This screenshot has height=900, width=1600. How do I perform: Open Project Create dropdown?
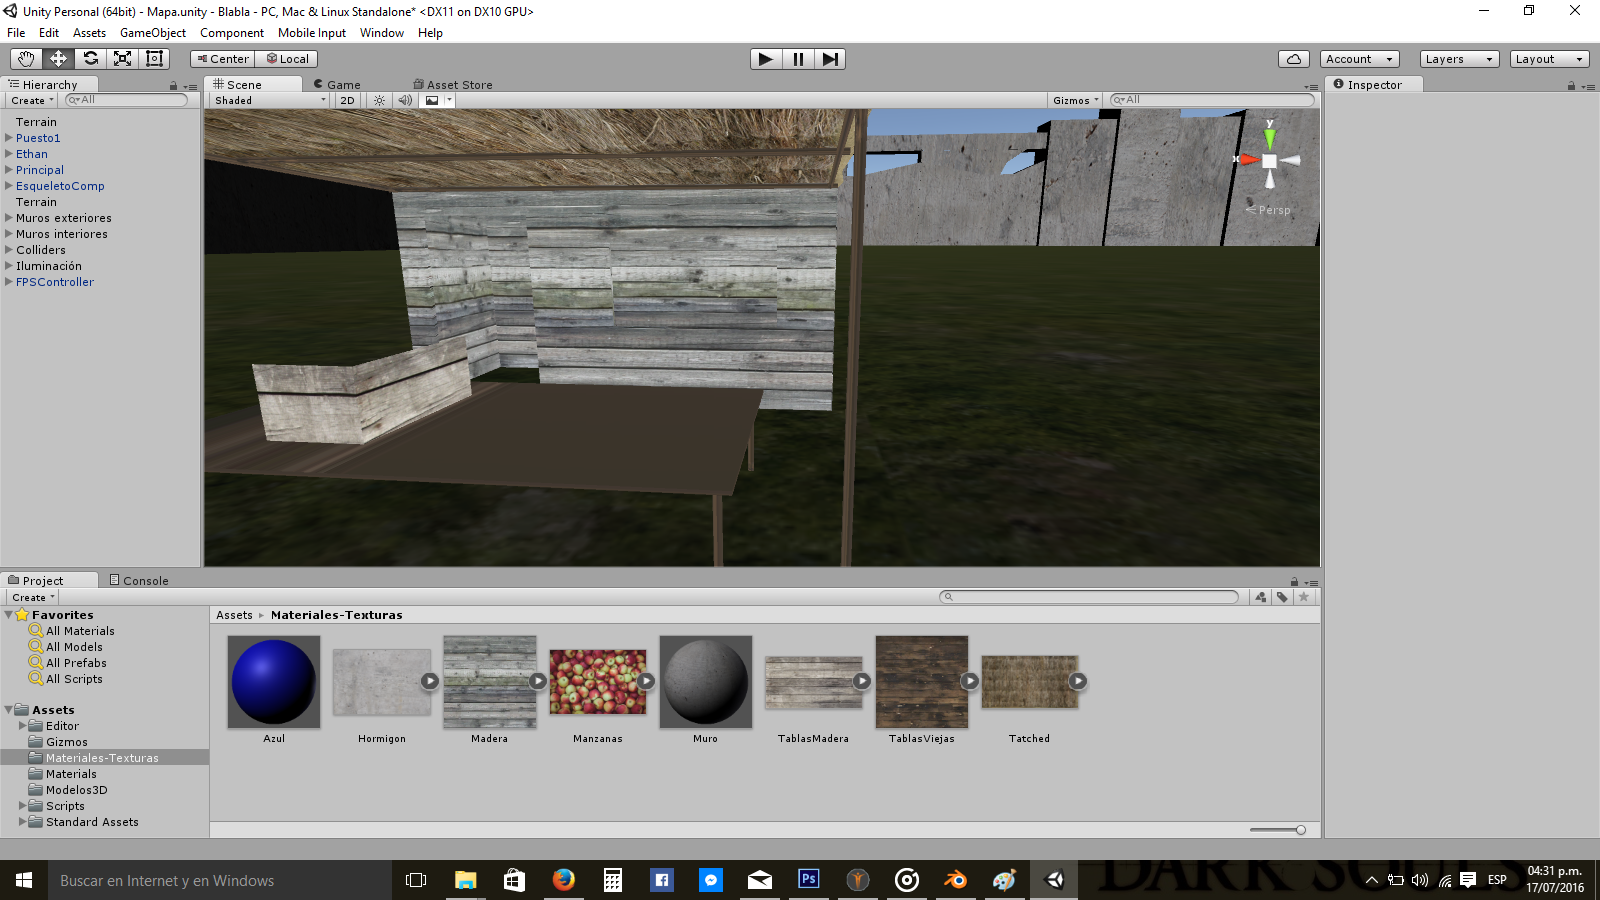coord(33,597)
